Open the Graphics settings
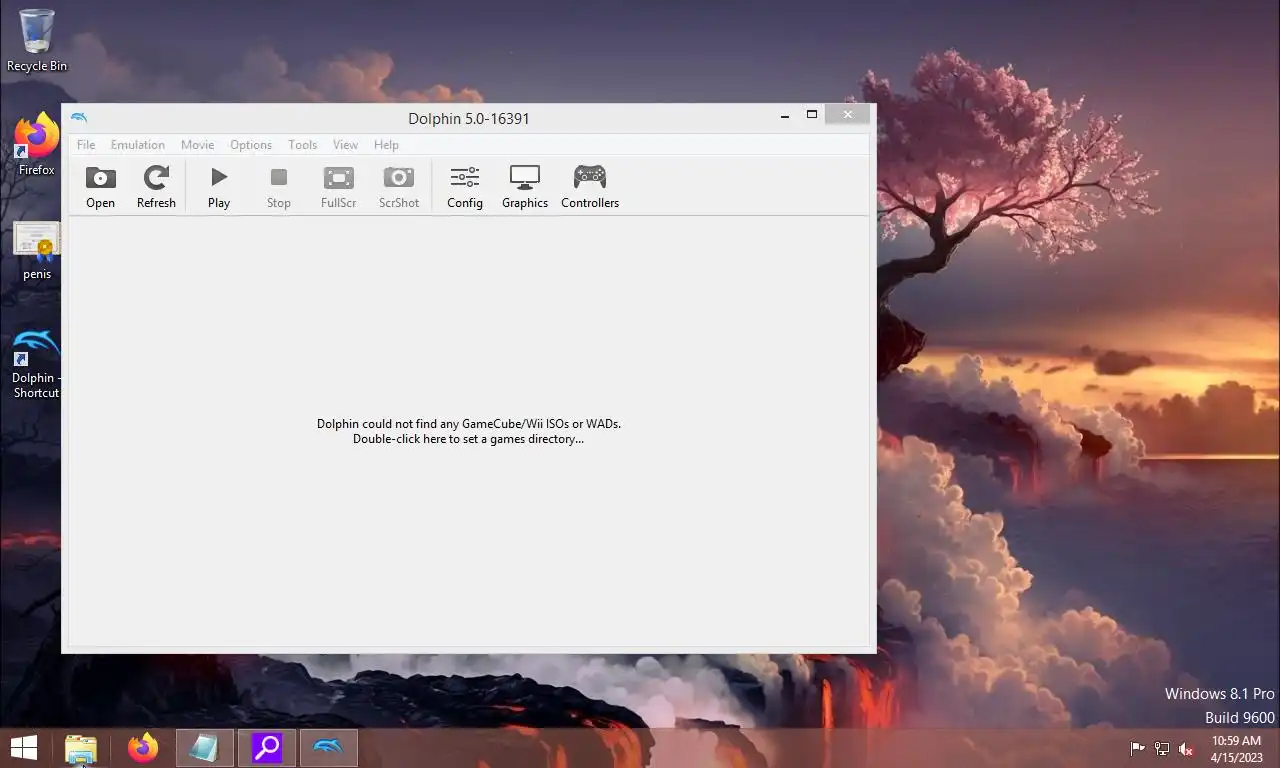Viewport: 1280px width, 768px height. tap(525, 187)
